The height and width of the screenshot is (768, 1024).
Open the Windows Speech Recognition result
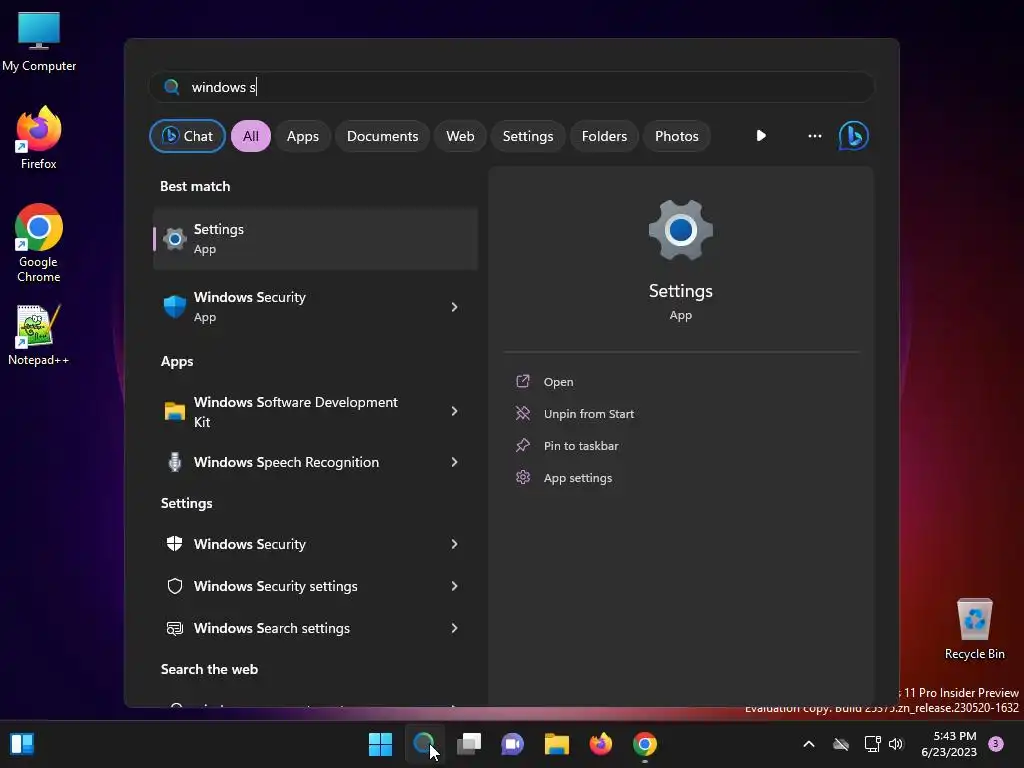point(315,462)
